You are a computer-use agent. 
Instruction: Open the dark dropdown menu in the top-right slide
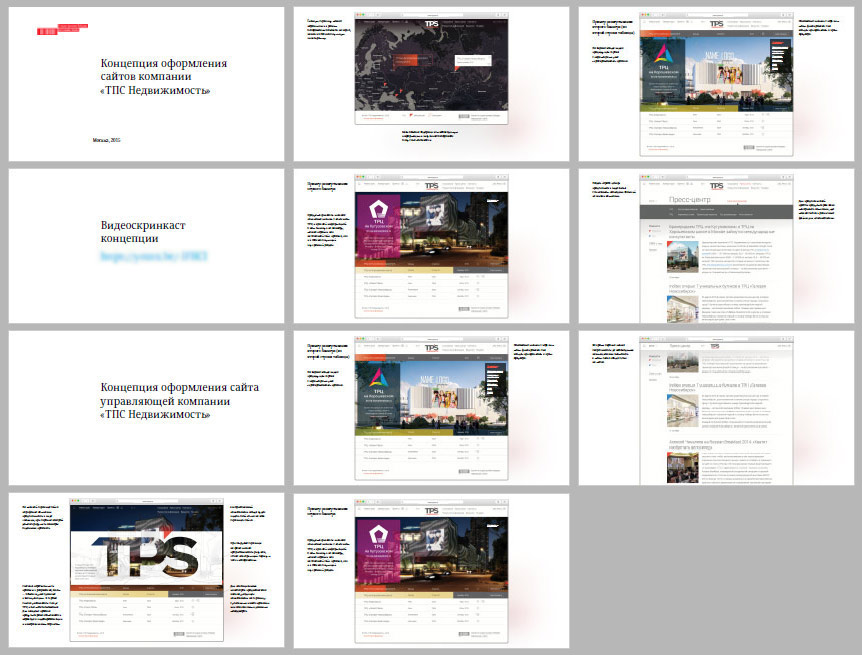coord(779,56)
